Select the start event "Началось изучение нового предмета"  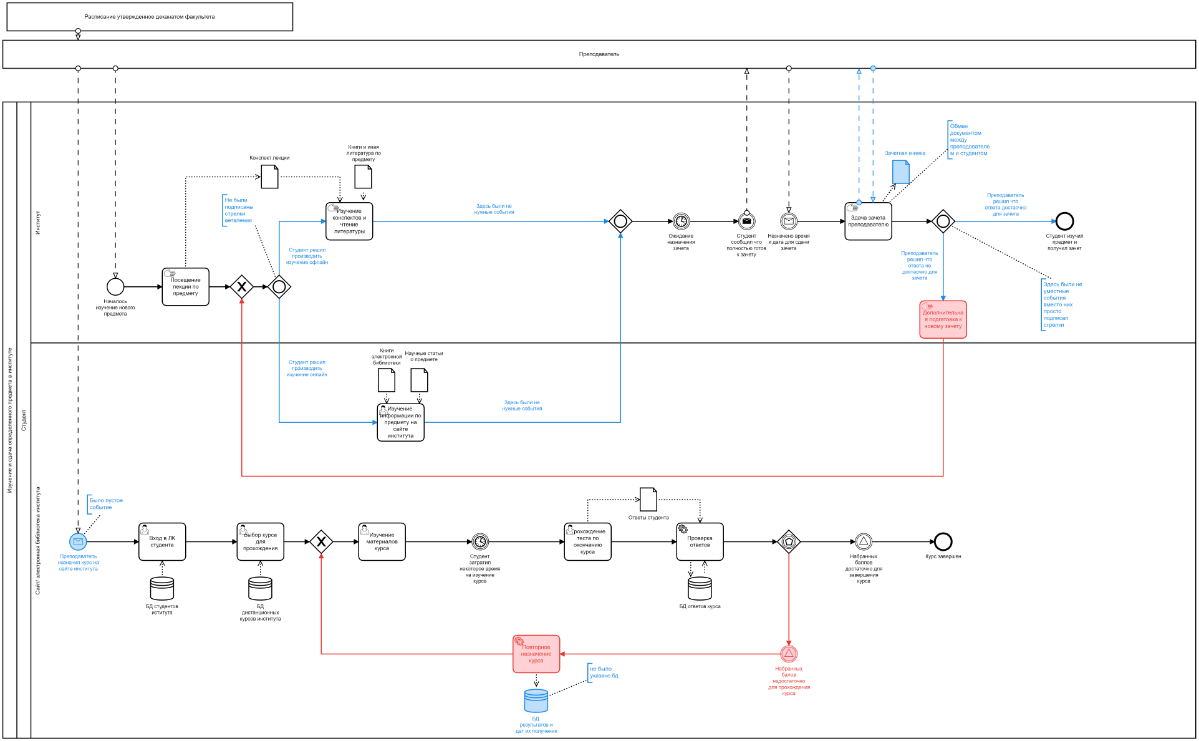click(x=116, y=287)
